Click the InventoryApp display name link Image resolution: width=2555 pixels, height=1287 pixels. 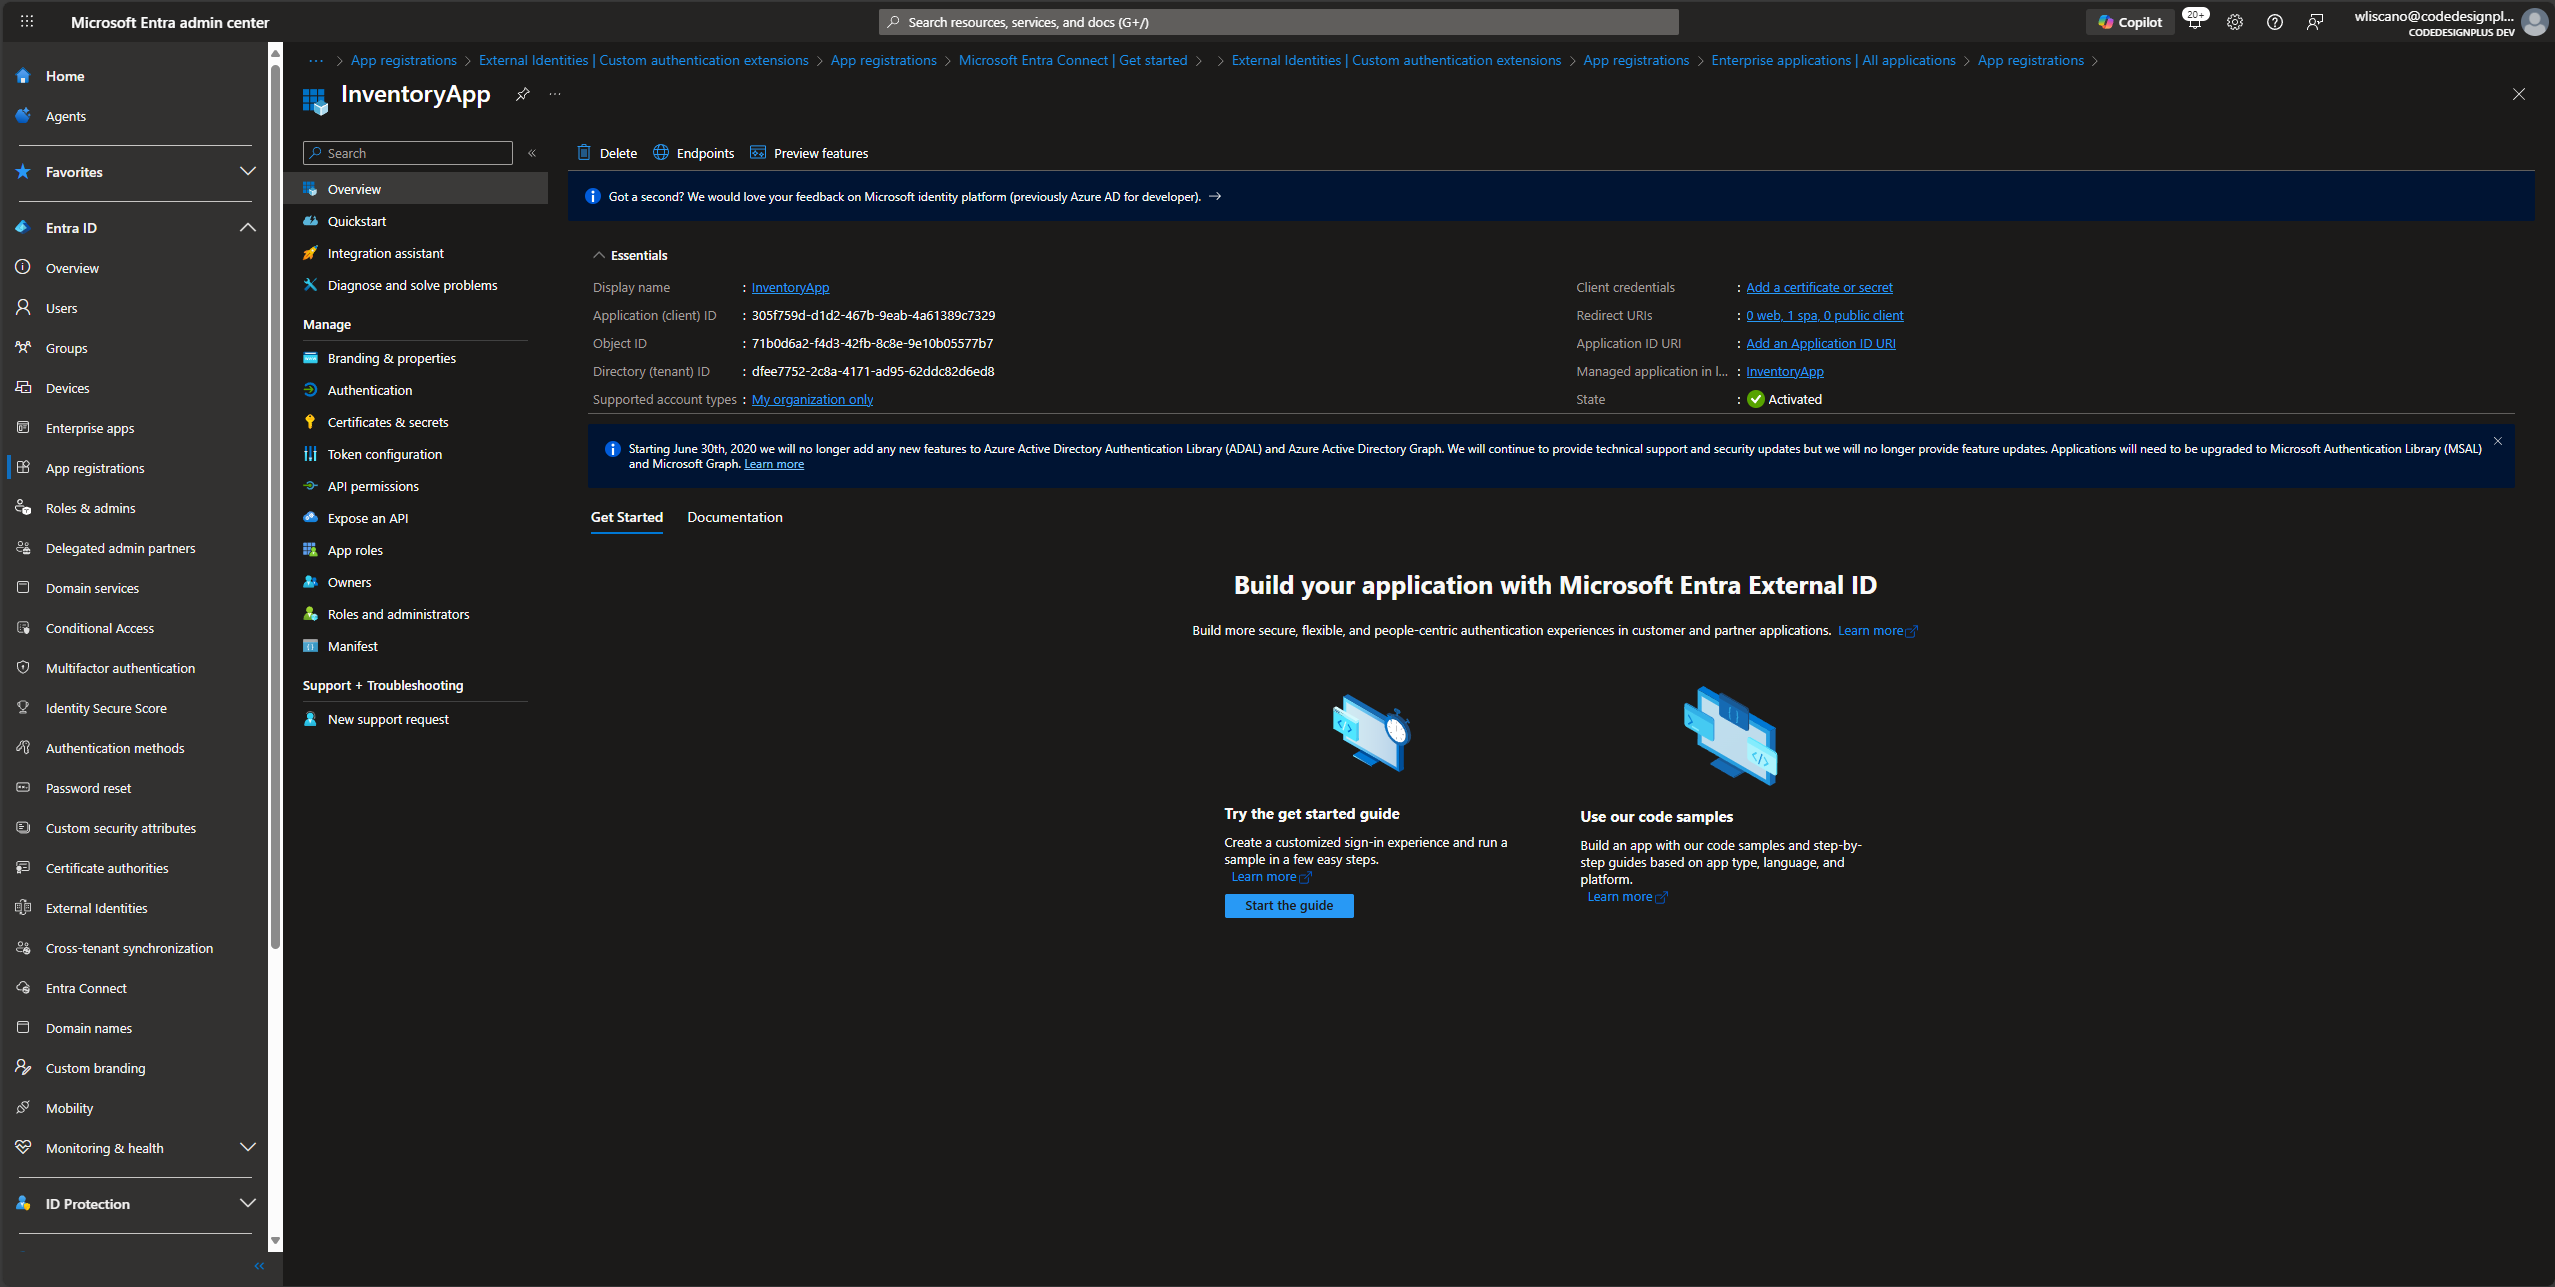pyautogui.click(x=790, y=287)
